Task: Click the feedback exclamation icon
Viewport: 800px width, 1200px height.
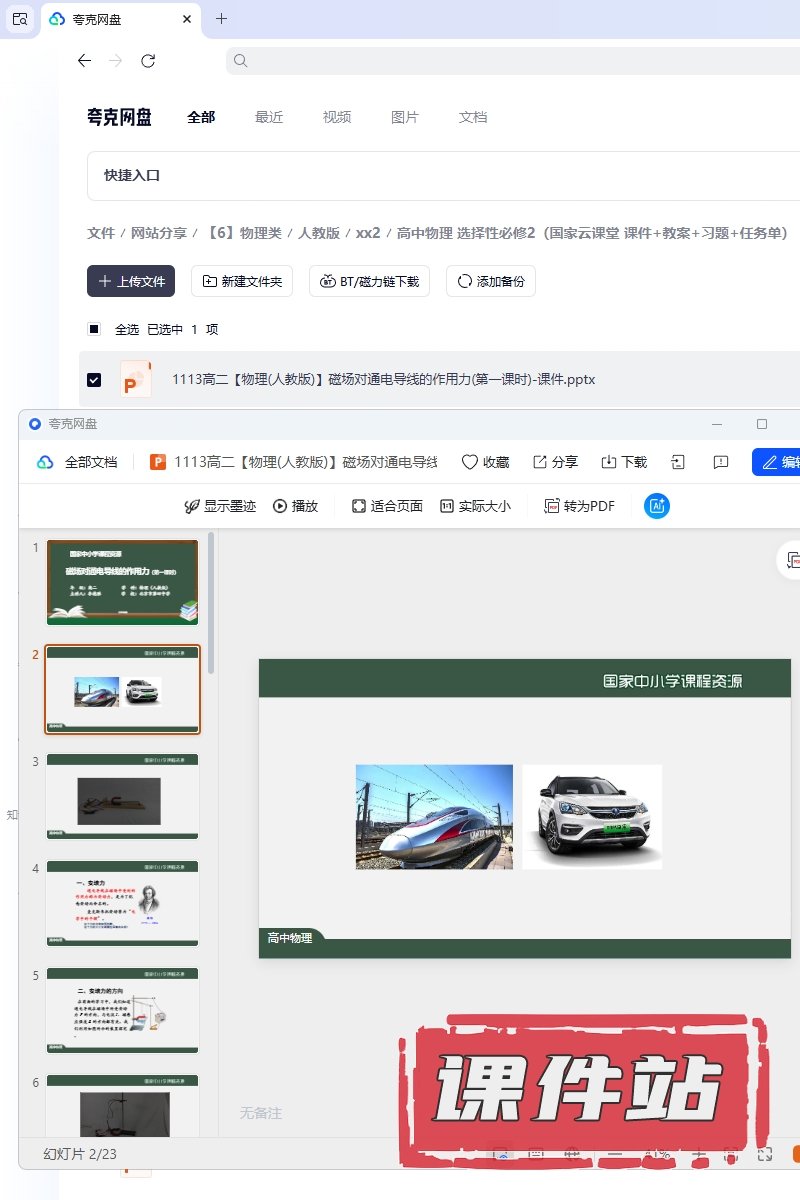Action: click(x=720, y=462)
